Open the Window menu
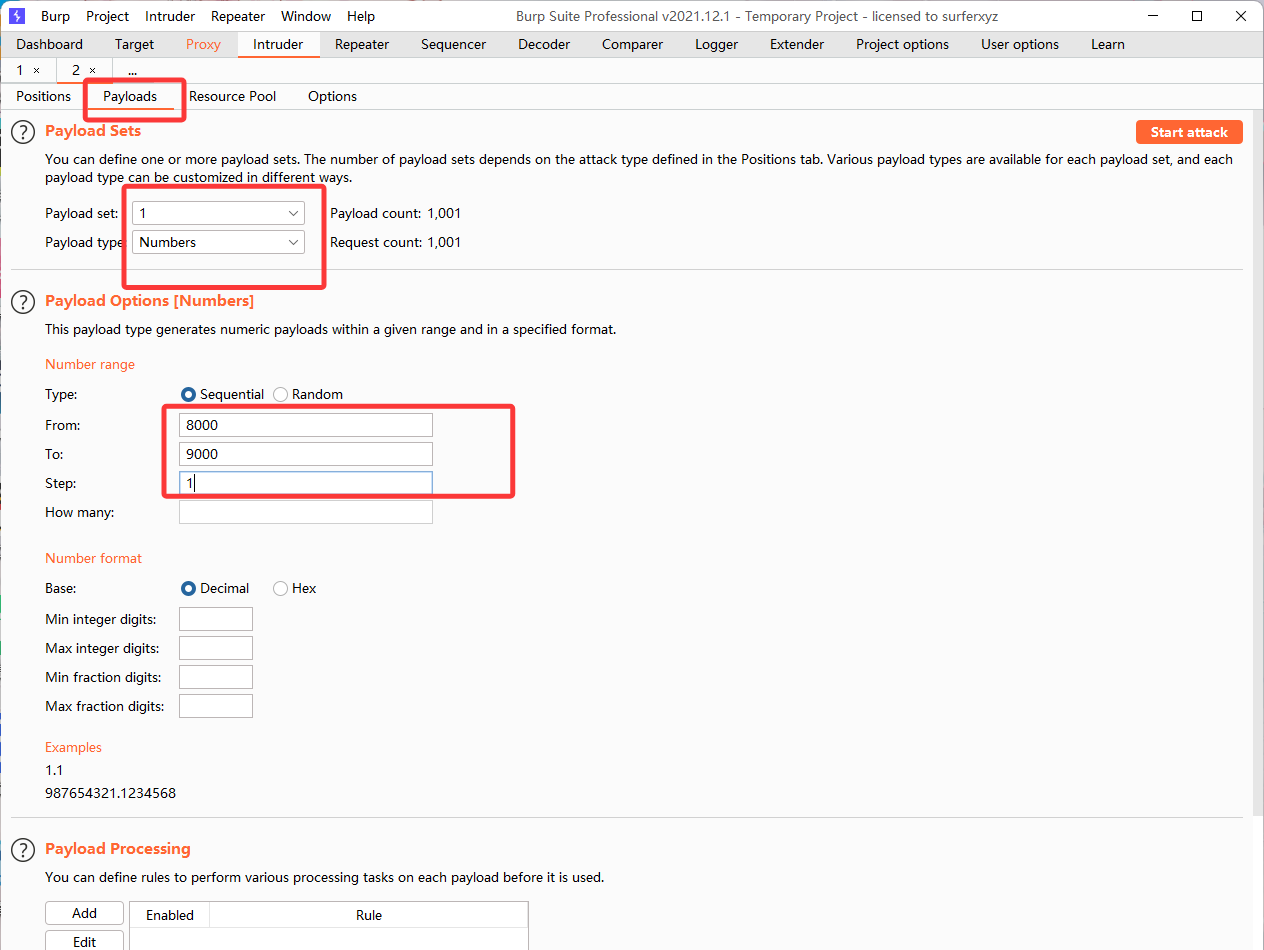1264x950 pixels. click(x=306, y=16)
